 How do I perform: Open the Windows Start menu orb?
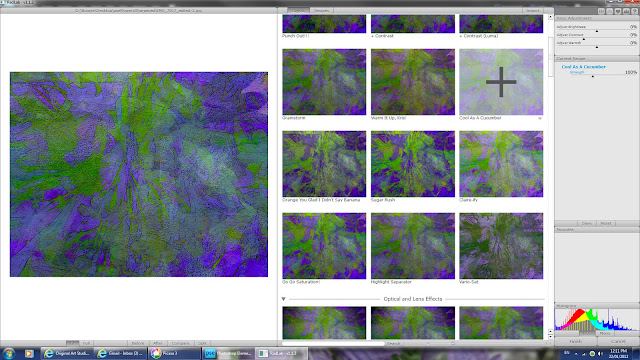(9, 353)
